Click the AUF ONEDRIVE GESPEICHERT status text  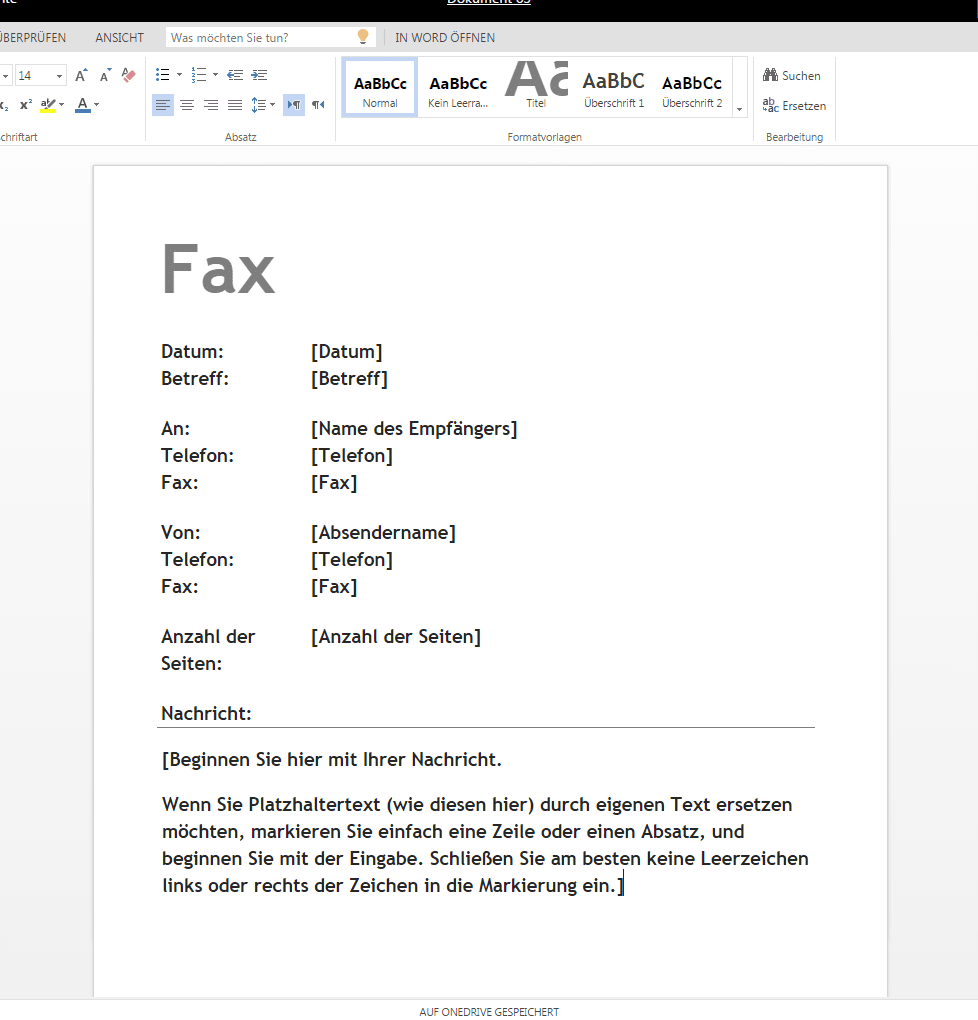coord(489,1012)
